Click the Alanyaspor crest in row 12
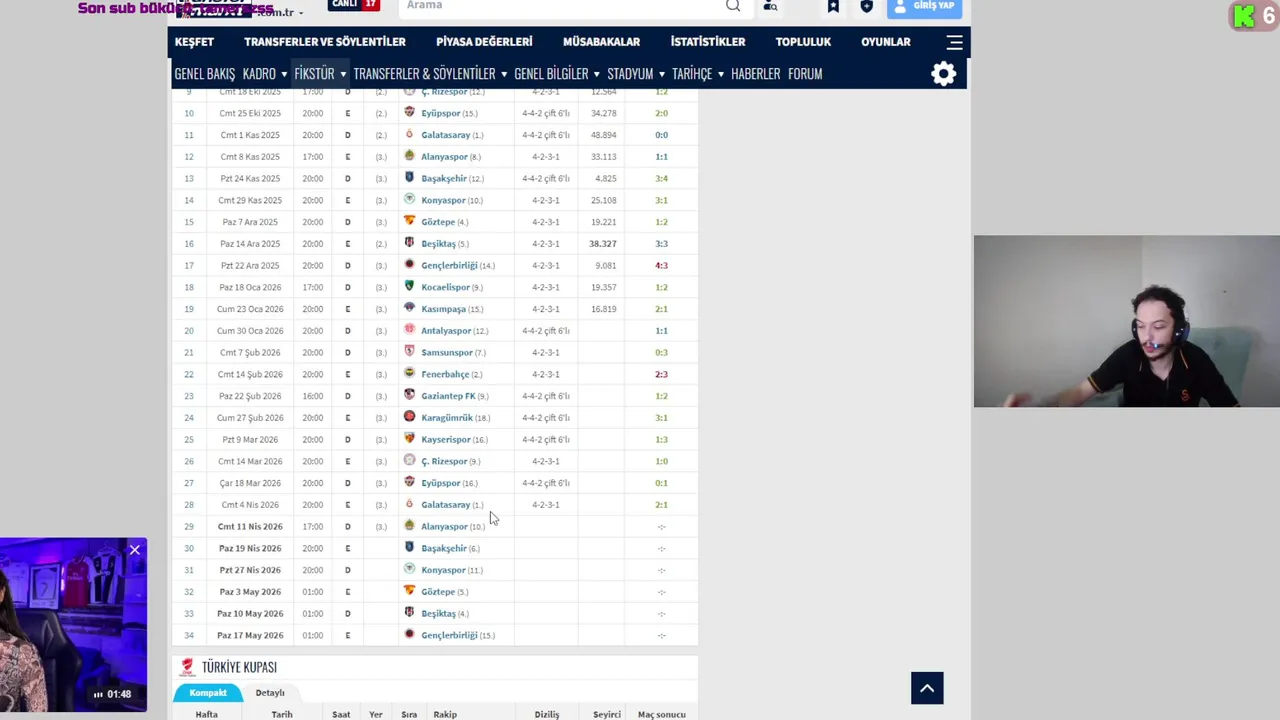Screen dimensions: 1280x720 (409, 156)
